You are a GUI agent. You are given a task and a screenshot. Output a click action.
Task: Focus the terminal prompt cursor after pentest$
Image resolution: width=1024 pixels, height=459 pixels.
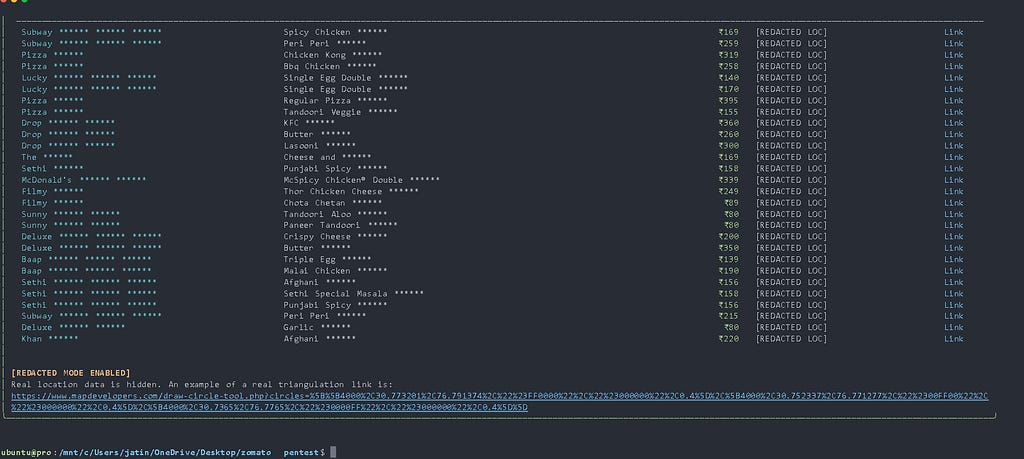333,452
